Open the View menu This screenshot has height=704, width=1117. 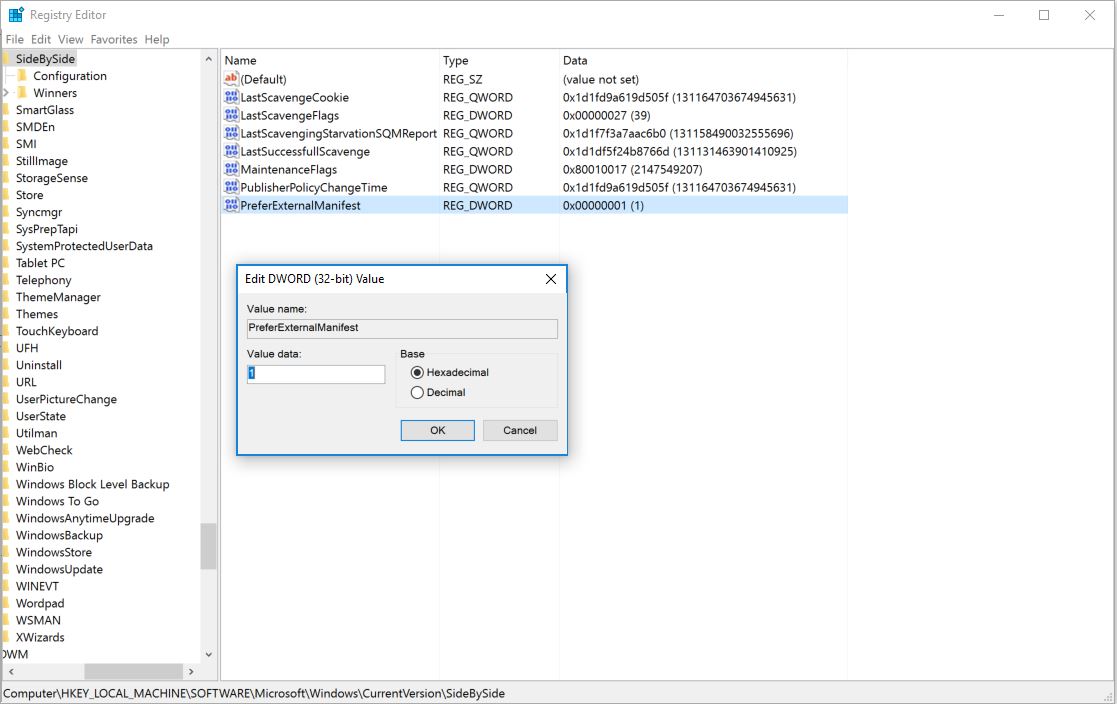click(71, 39)
